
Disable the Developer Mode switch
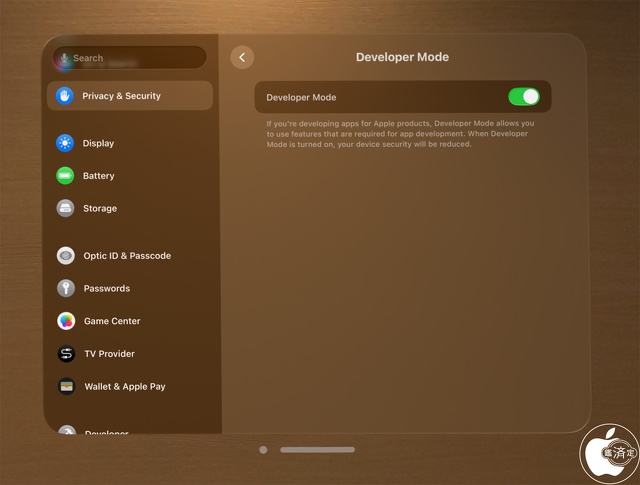coord(523,97)
